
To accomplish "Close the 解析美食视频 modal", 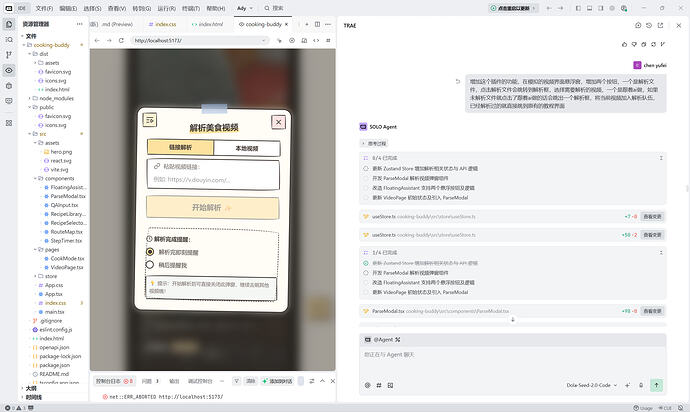I will (x=278, y=122).
